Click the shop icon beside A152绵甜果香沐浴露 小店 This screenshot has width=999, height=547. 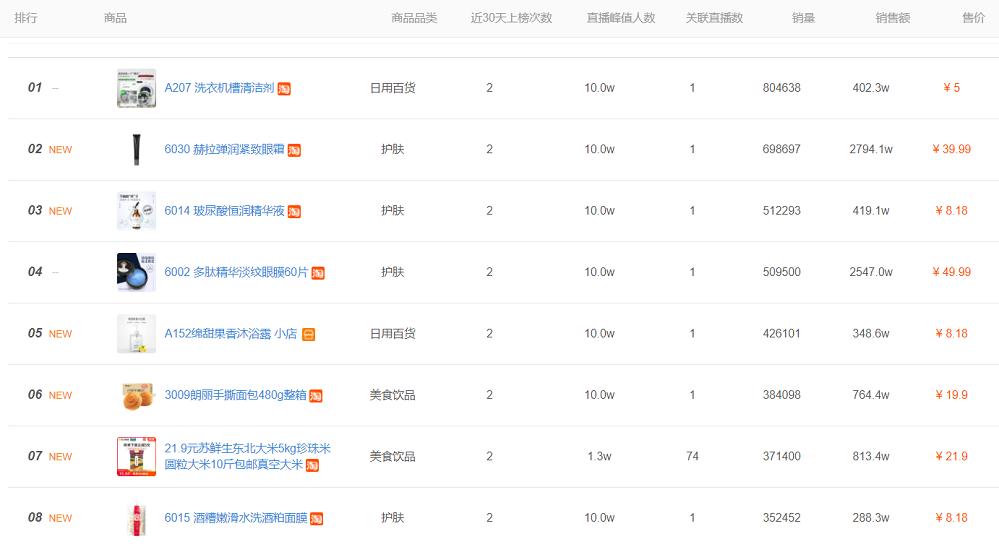click(x=308, y=334)
